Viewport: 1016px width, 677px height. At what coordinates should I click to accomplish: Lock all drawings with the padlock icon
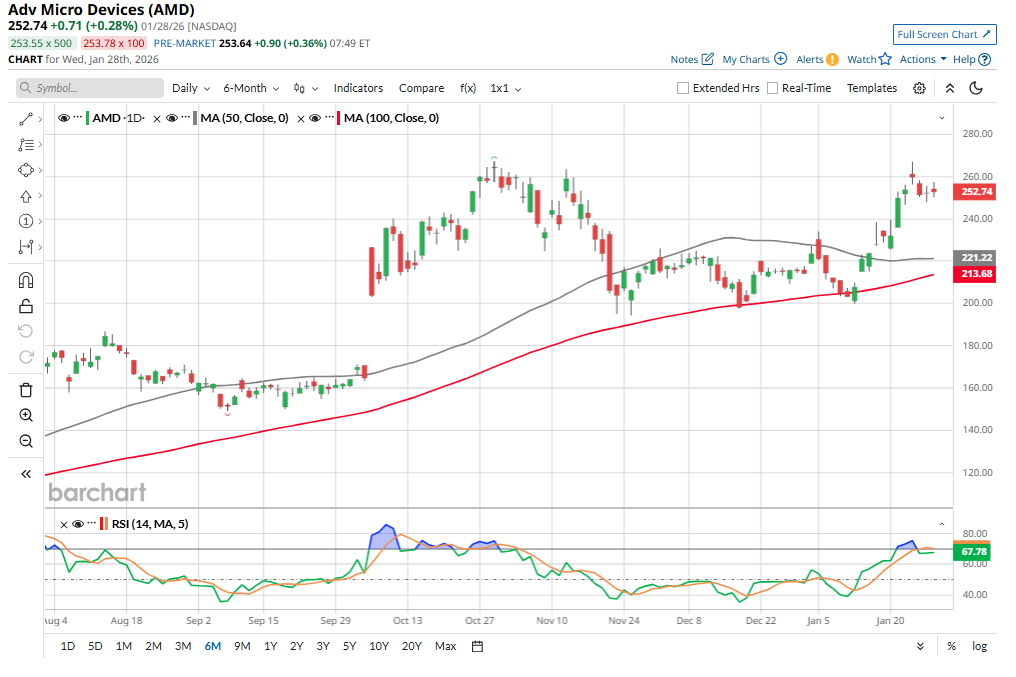[26, 306]
